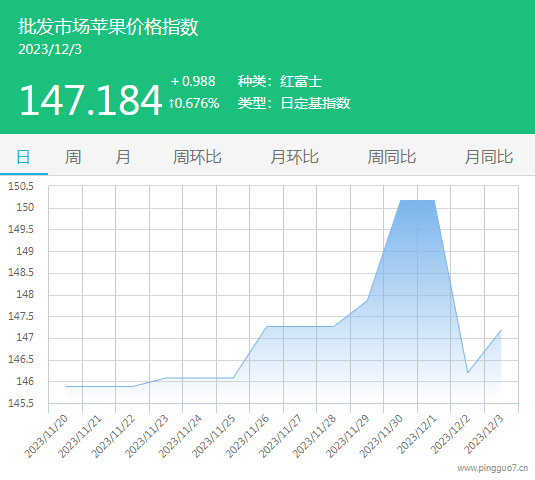Click the 红富士 variety label
Screen dimensions: 535x480
pyautogui.click(x=301, y=82)
